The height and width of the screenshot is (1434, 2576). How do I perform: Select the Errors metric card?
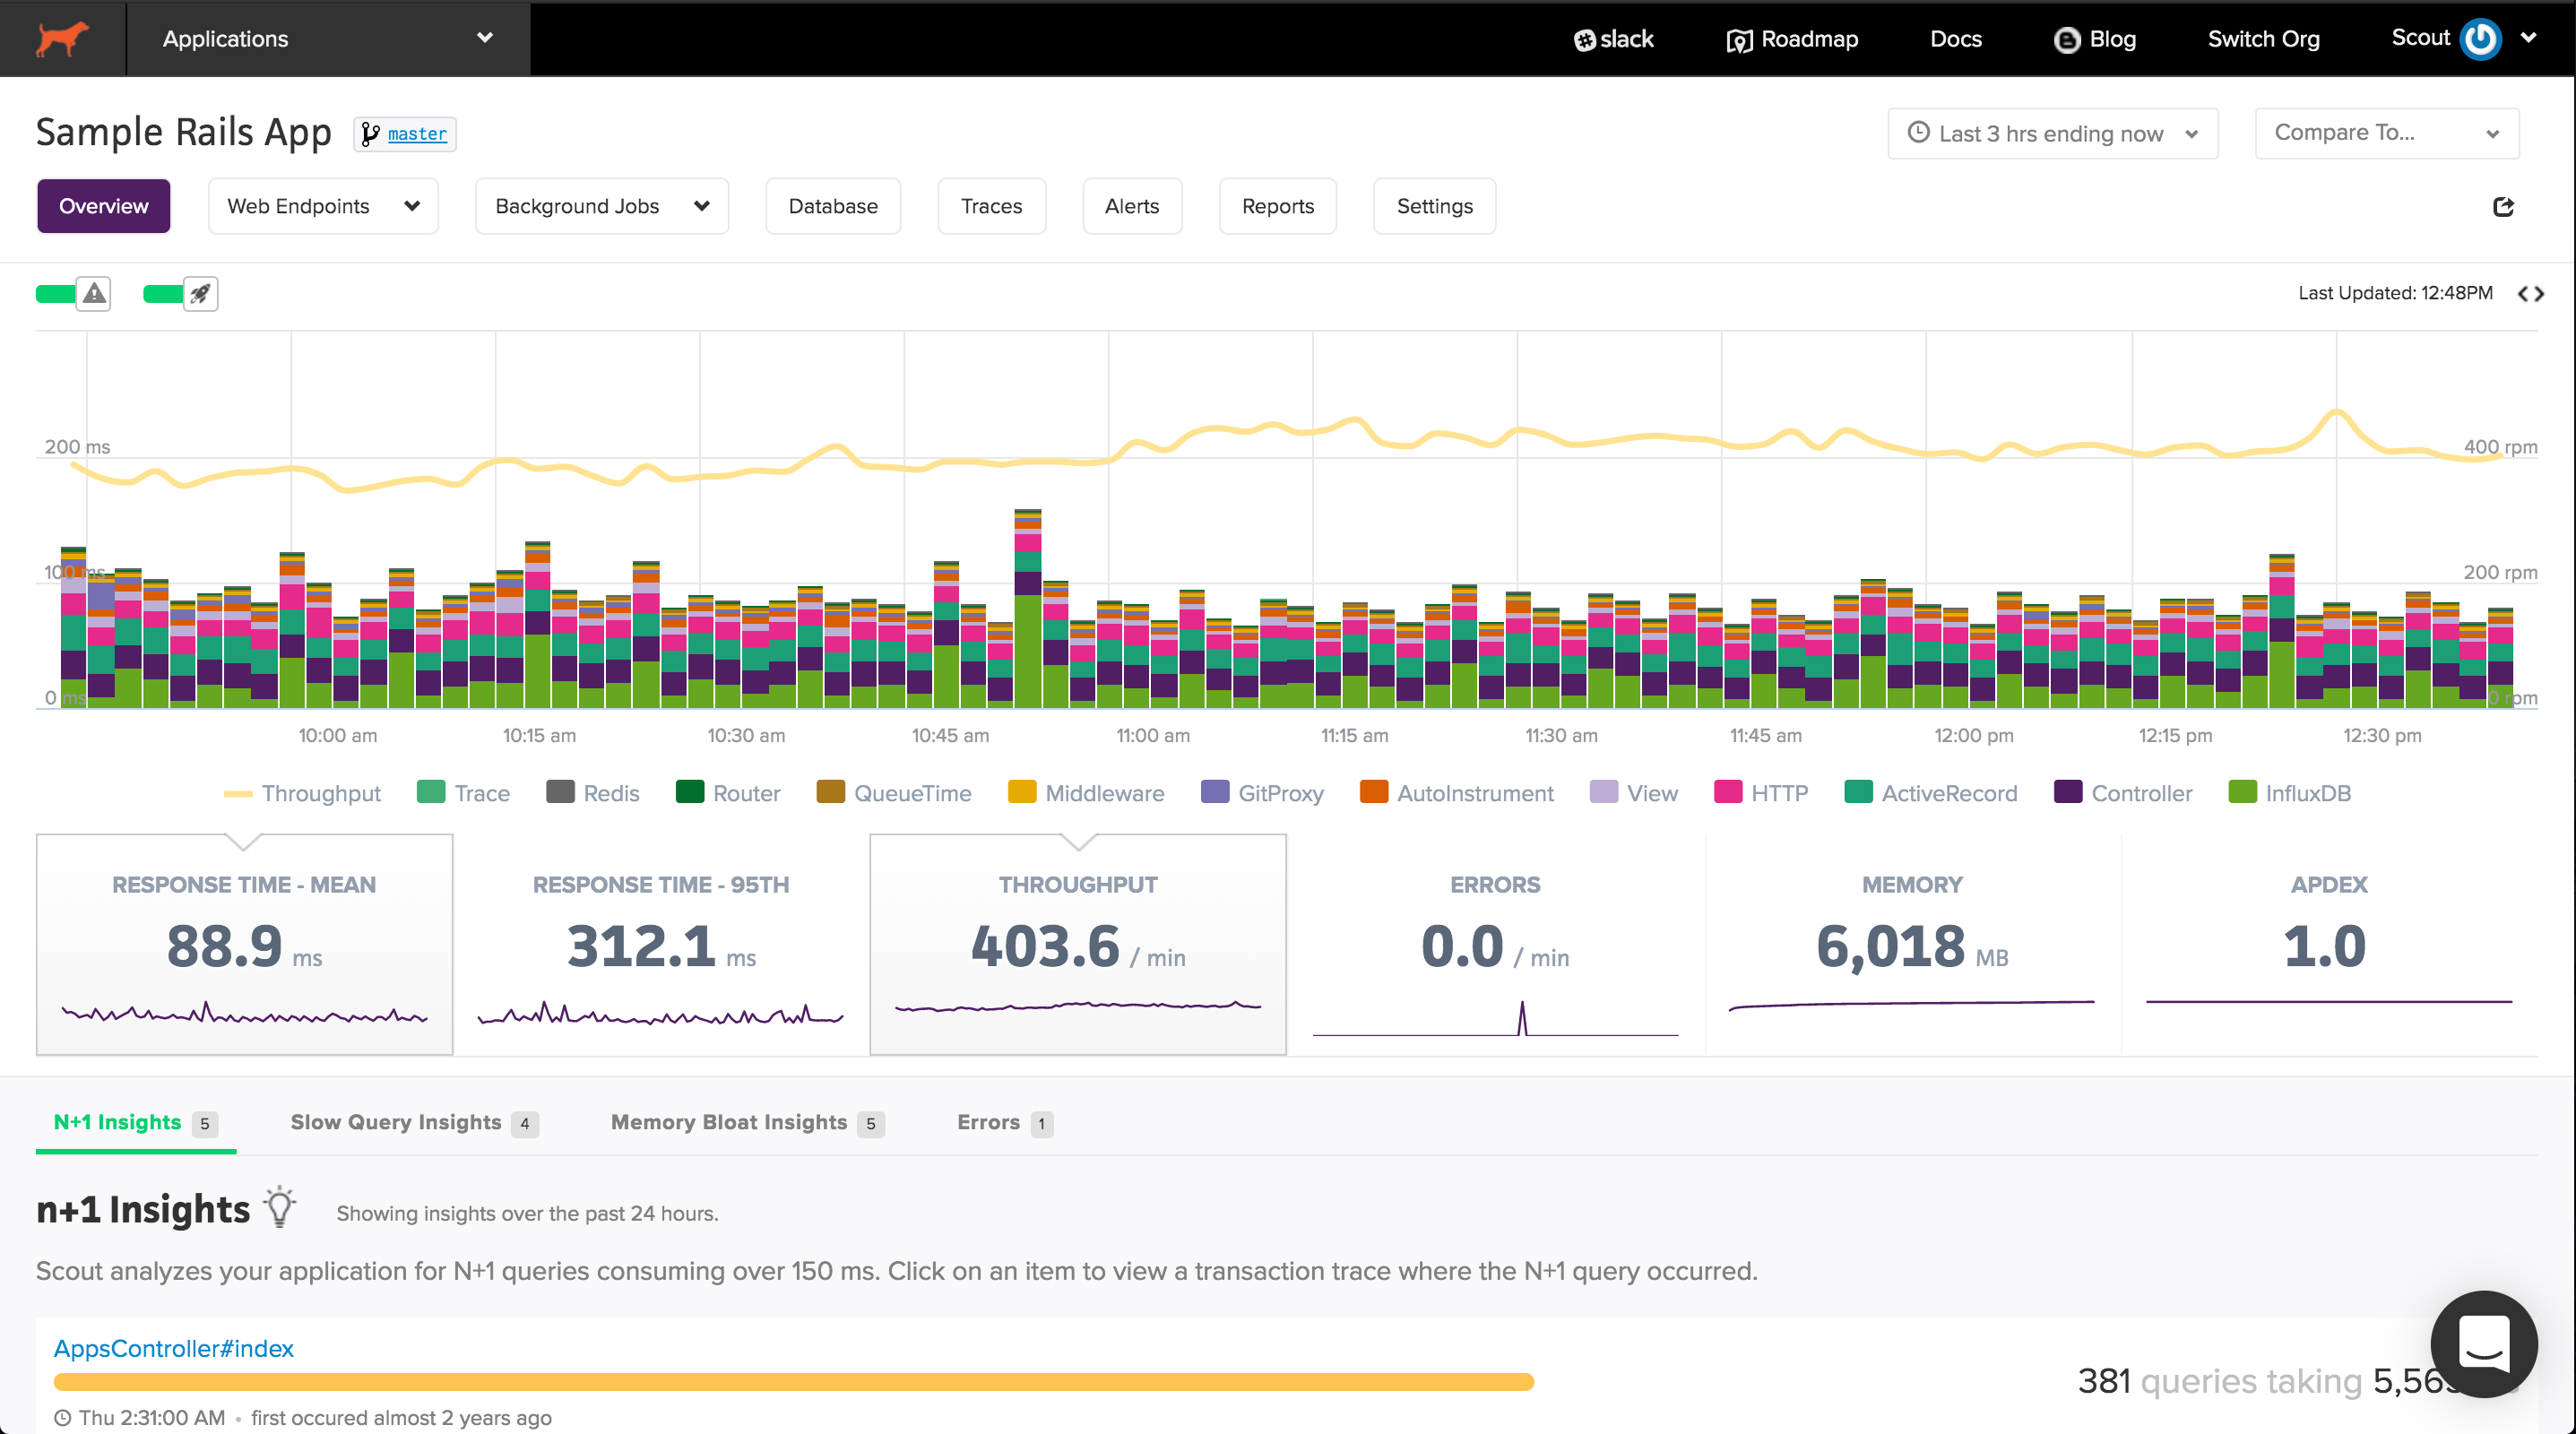pos(1495,945)
